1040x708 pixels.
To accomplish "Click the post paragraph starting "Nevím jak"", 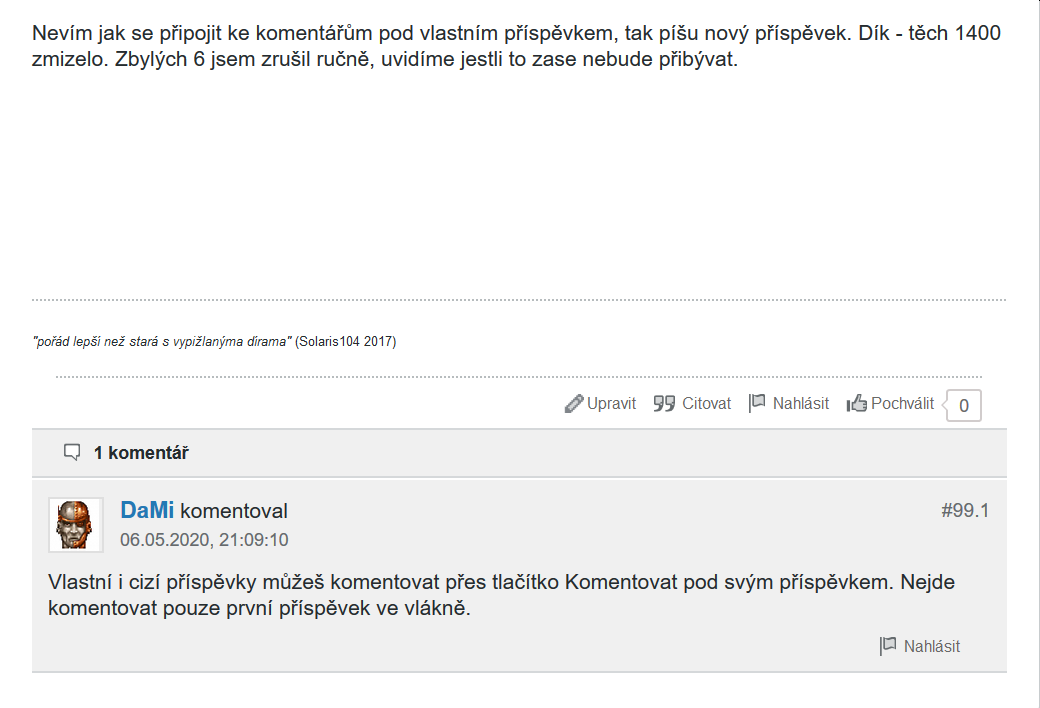I will 516,47.
